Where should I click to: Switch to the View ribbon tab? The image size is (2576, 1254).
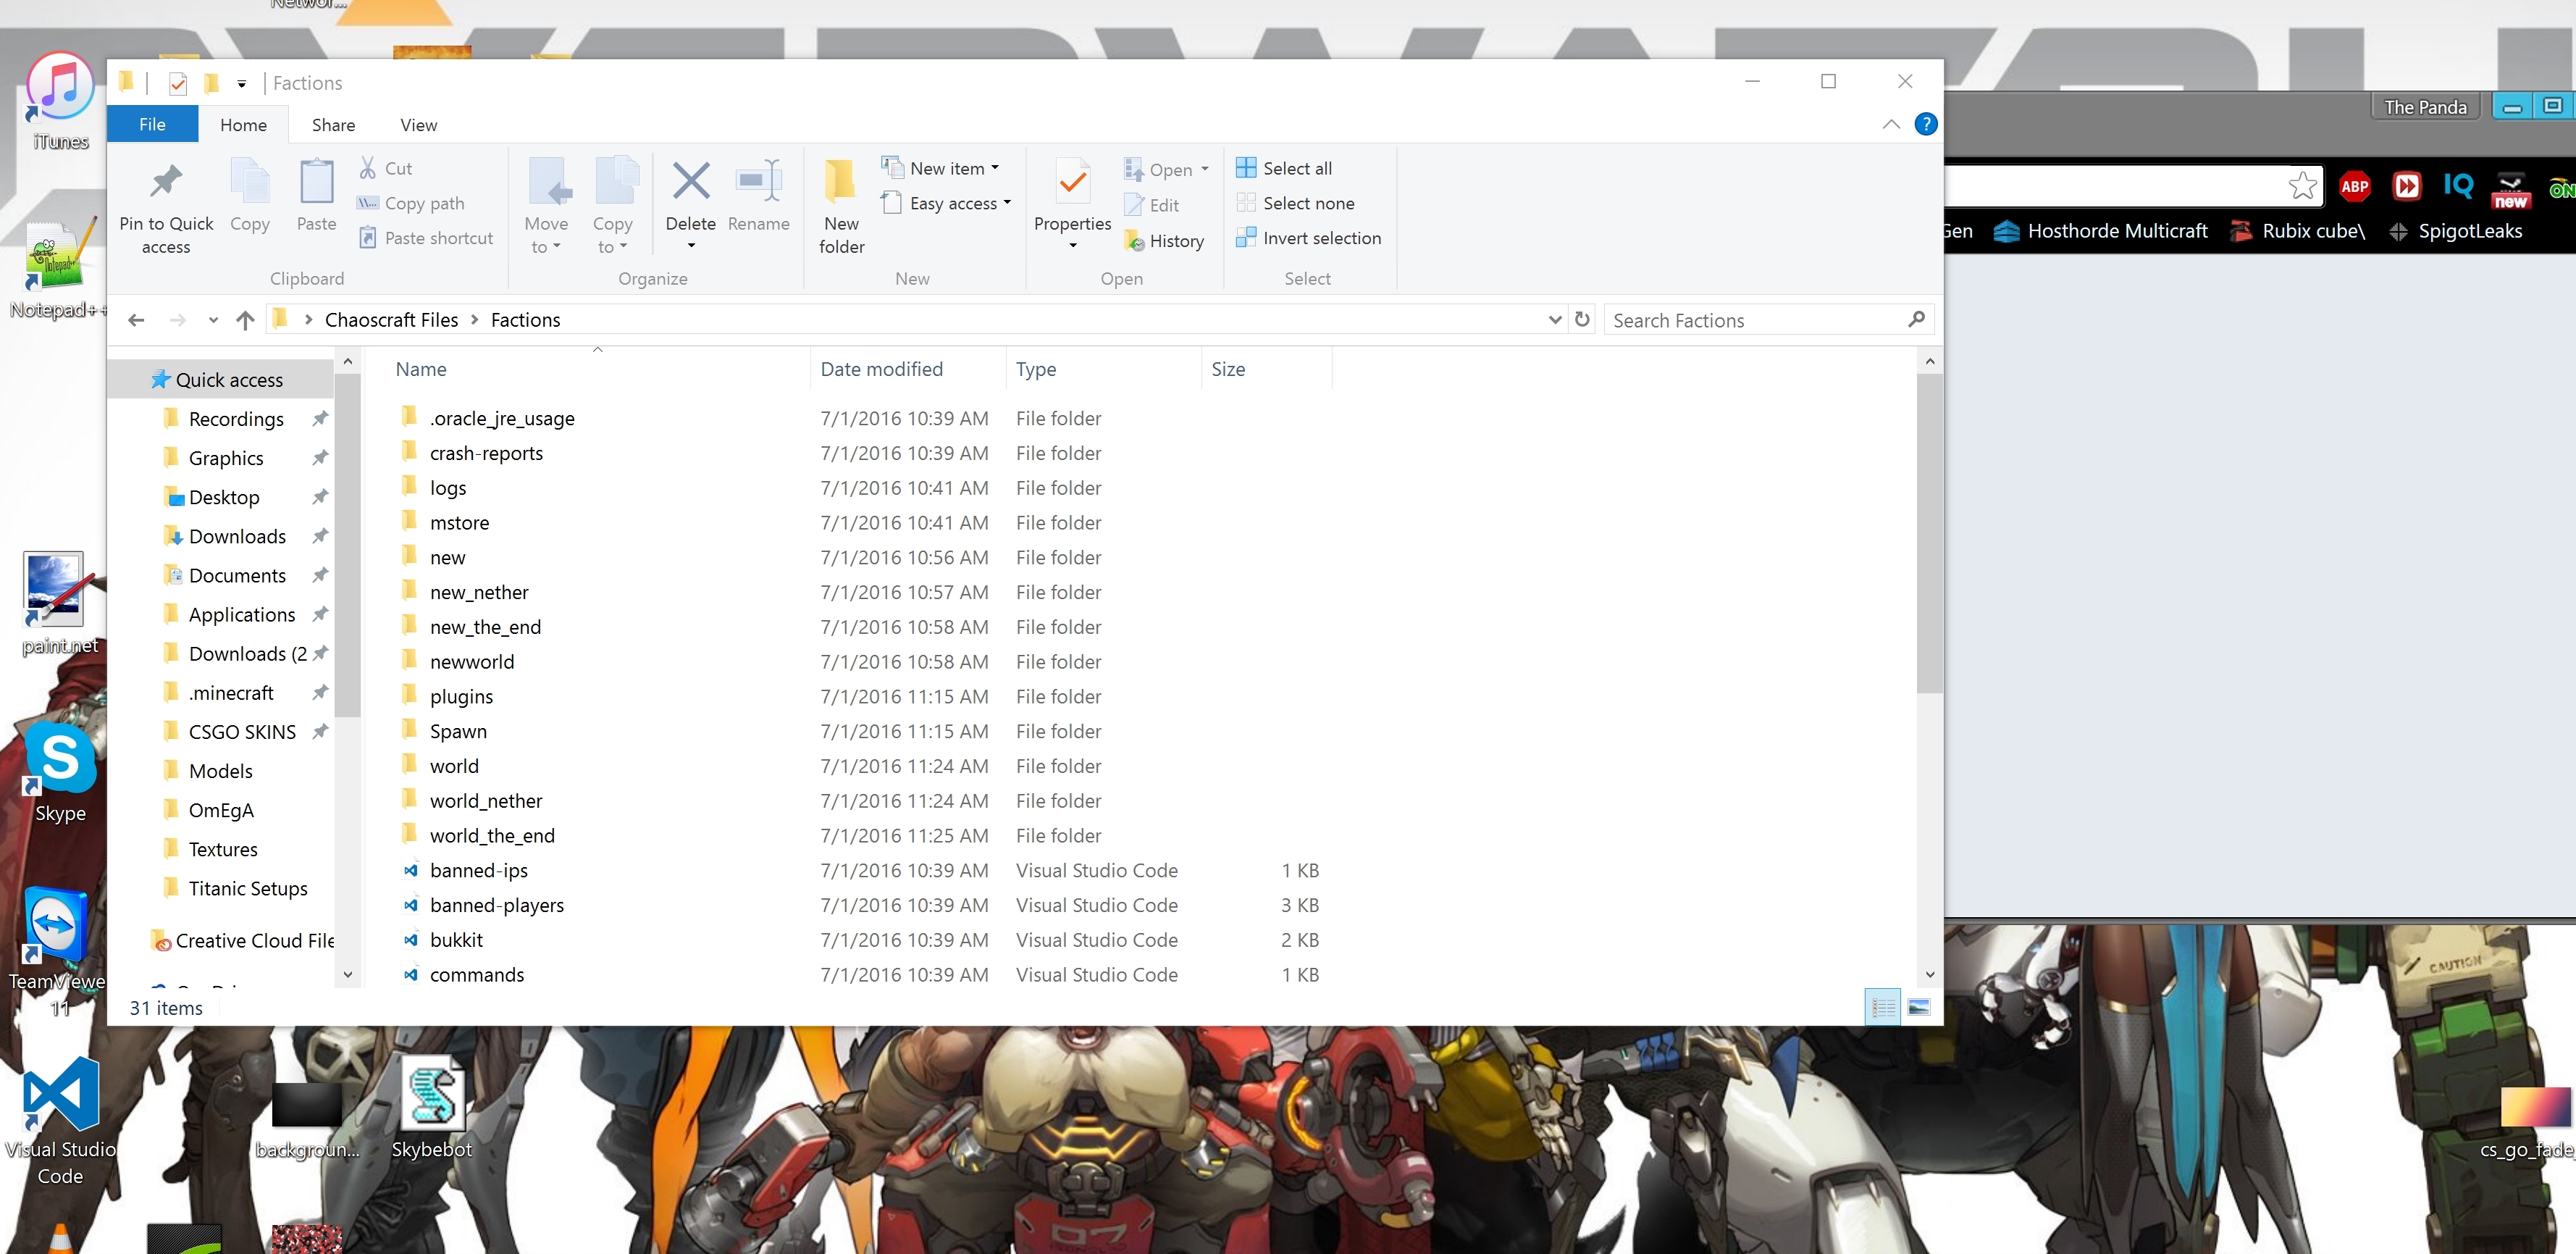[x=418, y=125]
